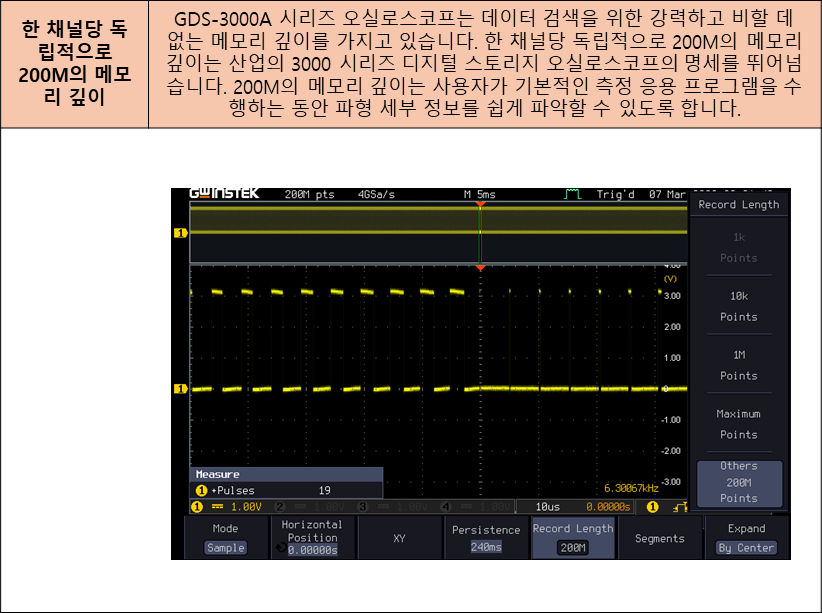Click the 3.00 voltage scale label
The height and width of the screenshot is (613, 822).
pos(672,296)
